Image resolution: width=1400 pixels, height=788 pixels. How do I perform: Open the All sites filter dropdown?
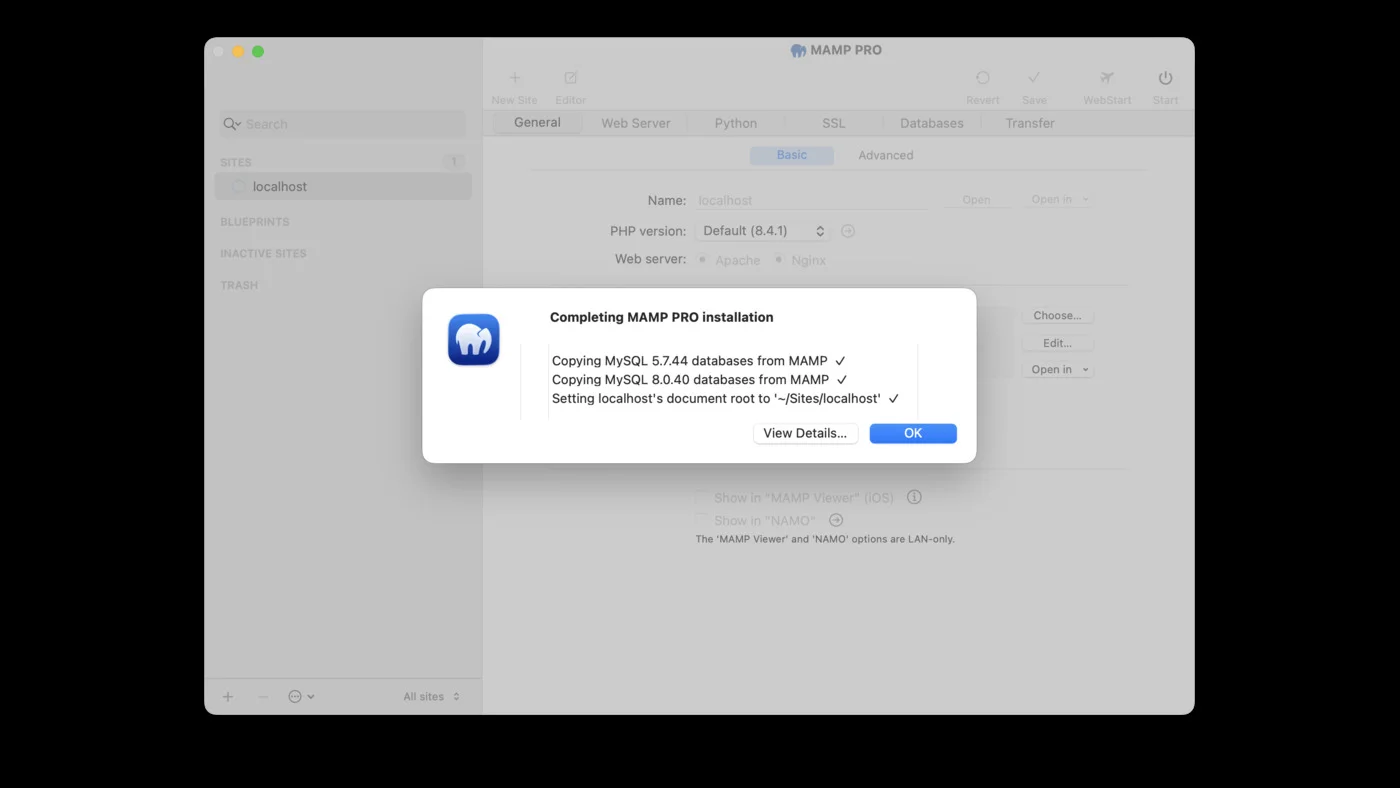432,697
